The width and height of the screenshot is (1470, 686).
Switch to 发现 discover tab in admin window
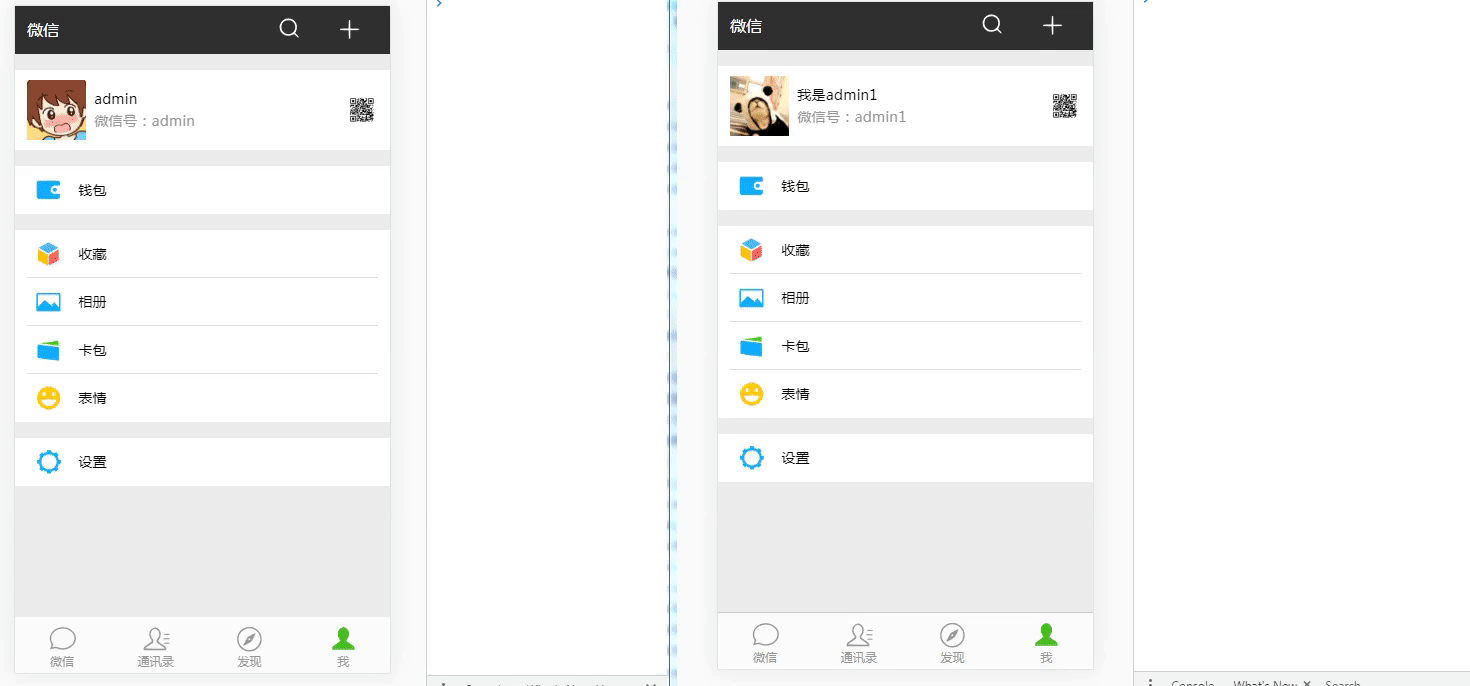[x=249, y=646]
